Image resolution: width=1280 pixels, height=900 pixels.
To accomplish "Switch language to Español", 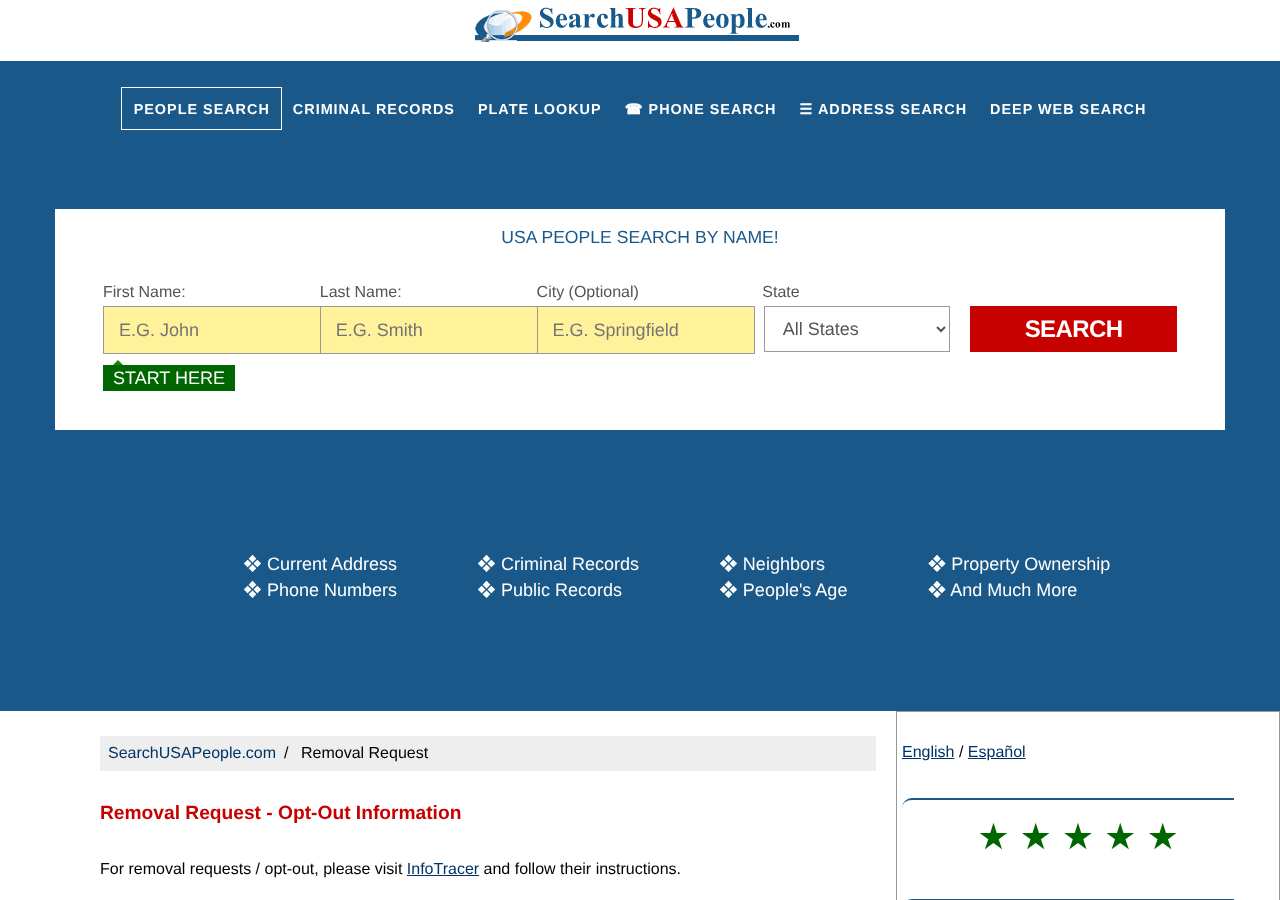I will coord(997,752).
